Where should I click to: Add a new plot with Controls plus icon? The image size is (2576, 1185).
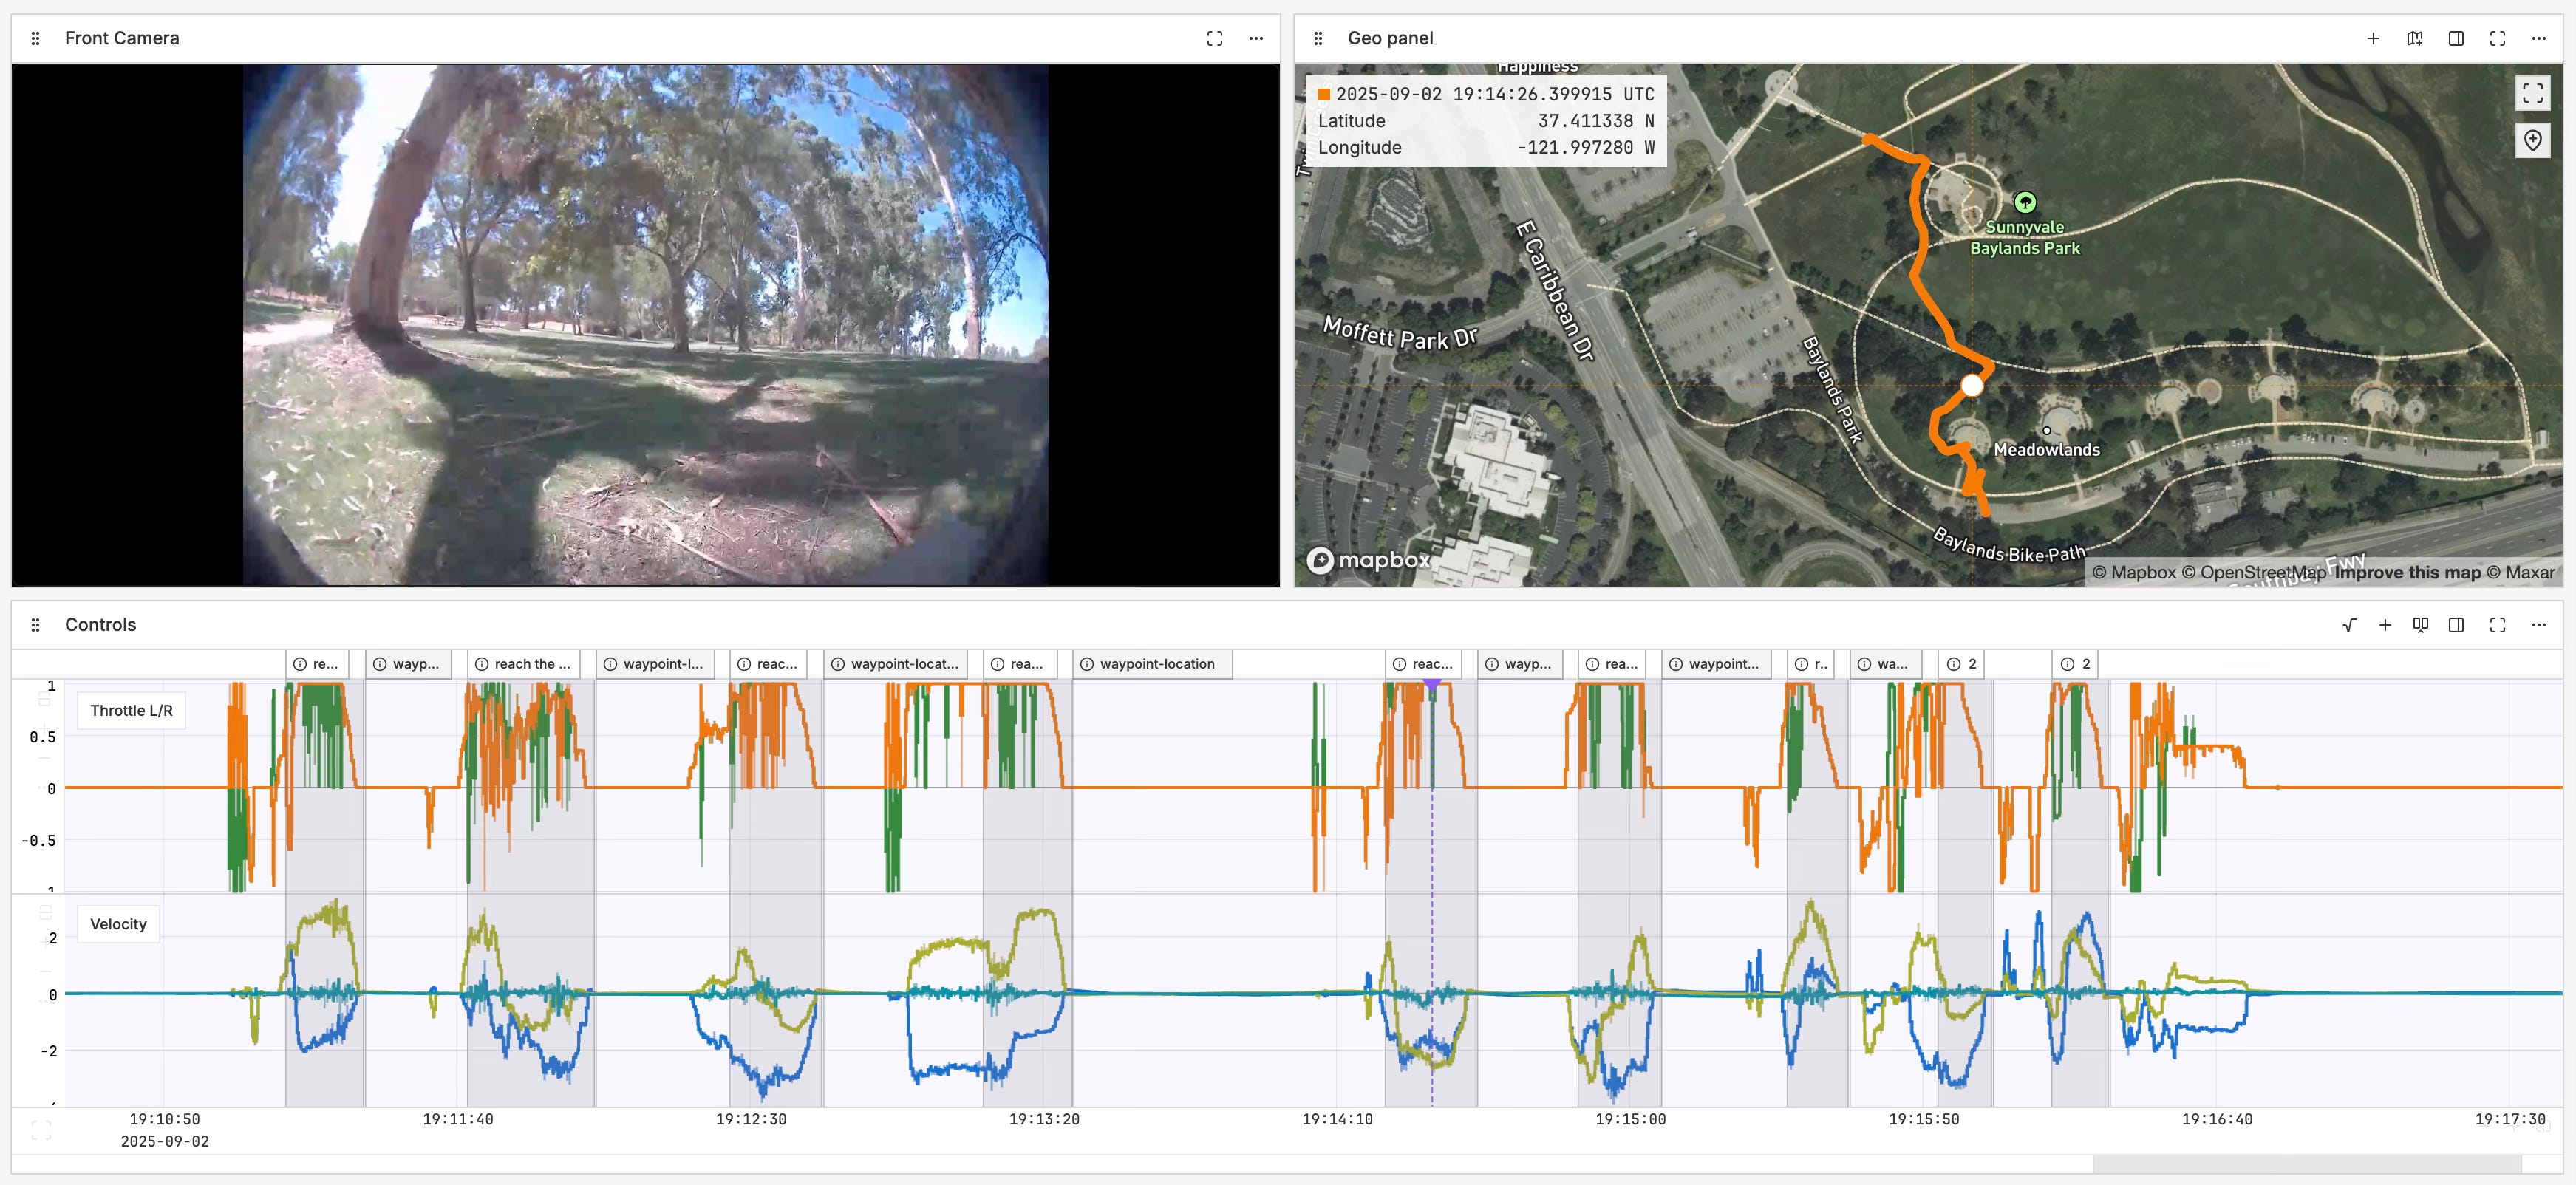tap(2385, 625)
